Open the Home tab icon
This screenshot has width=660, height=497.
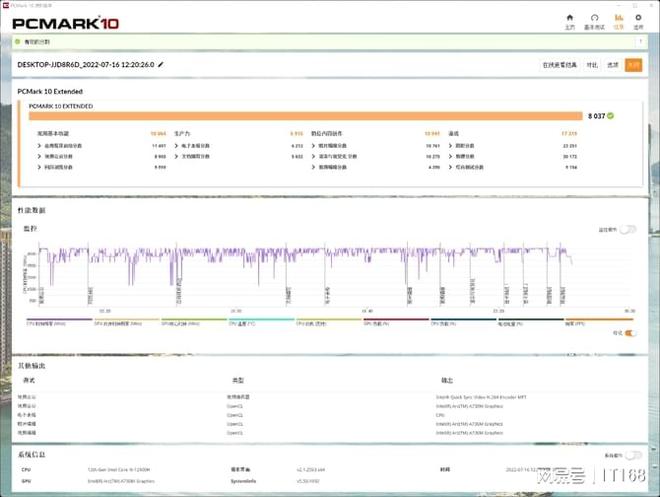coord(570,18)
